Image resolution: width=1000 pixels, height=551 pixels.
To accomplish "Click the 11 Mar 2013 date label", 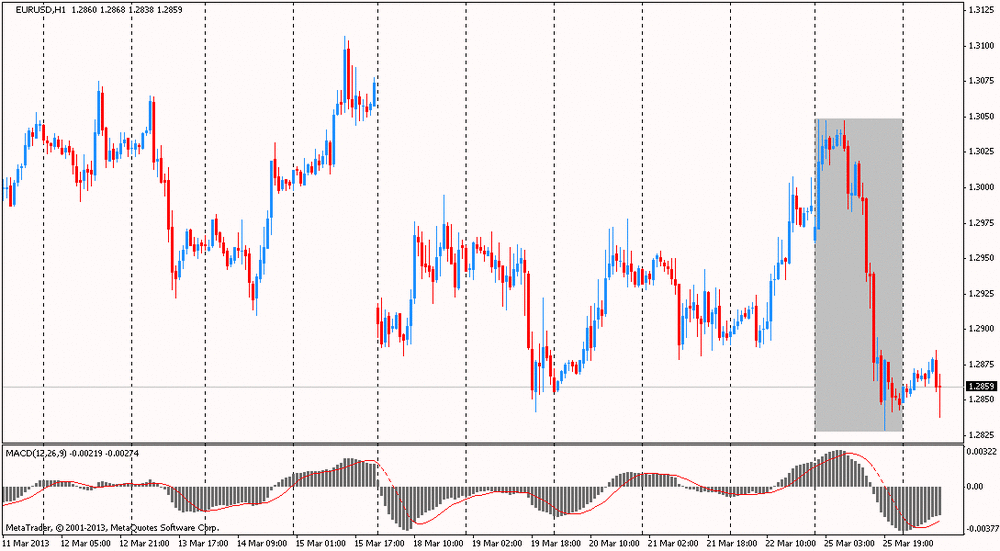I will pos(25,544).
